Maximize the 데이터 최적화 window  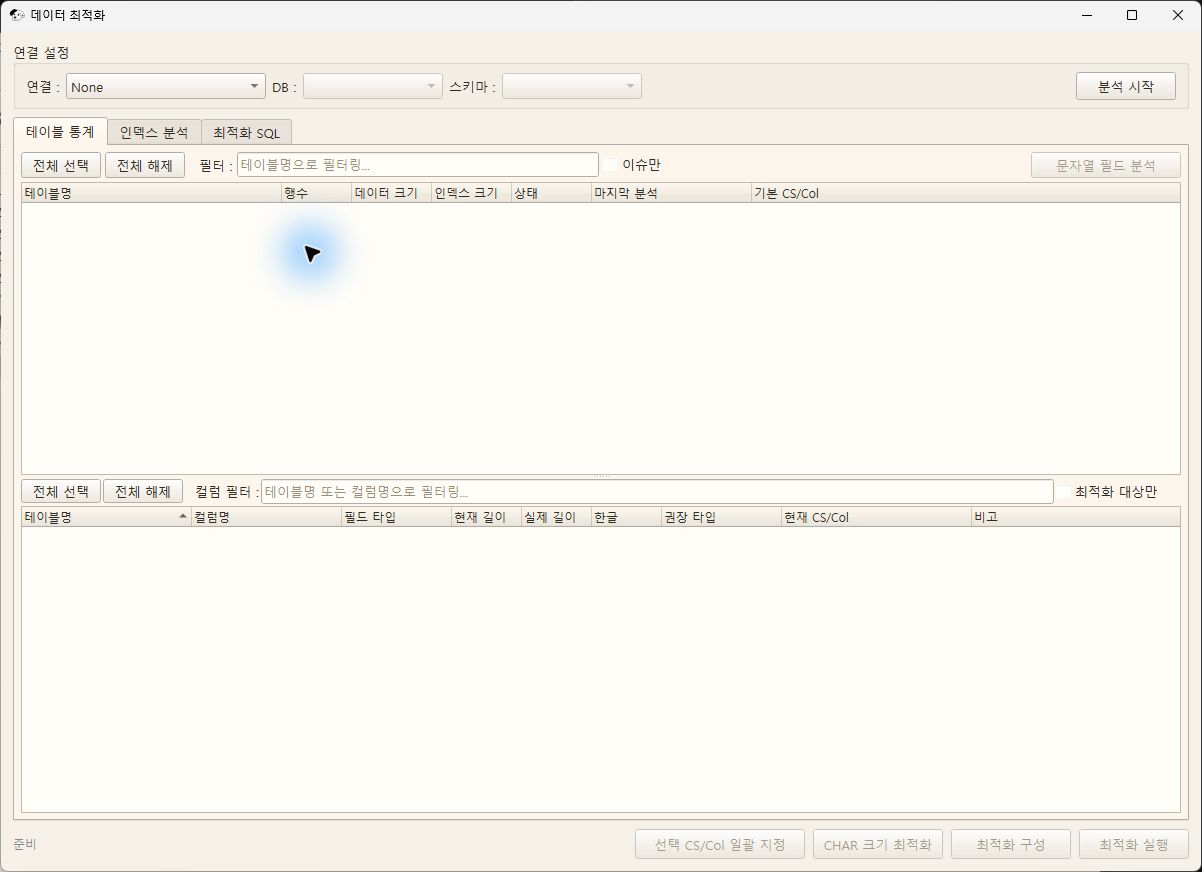pos(1132,15)
